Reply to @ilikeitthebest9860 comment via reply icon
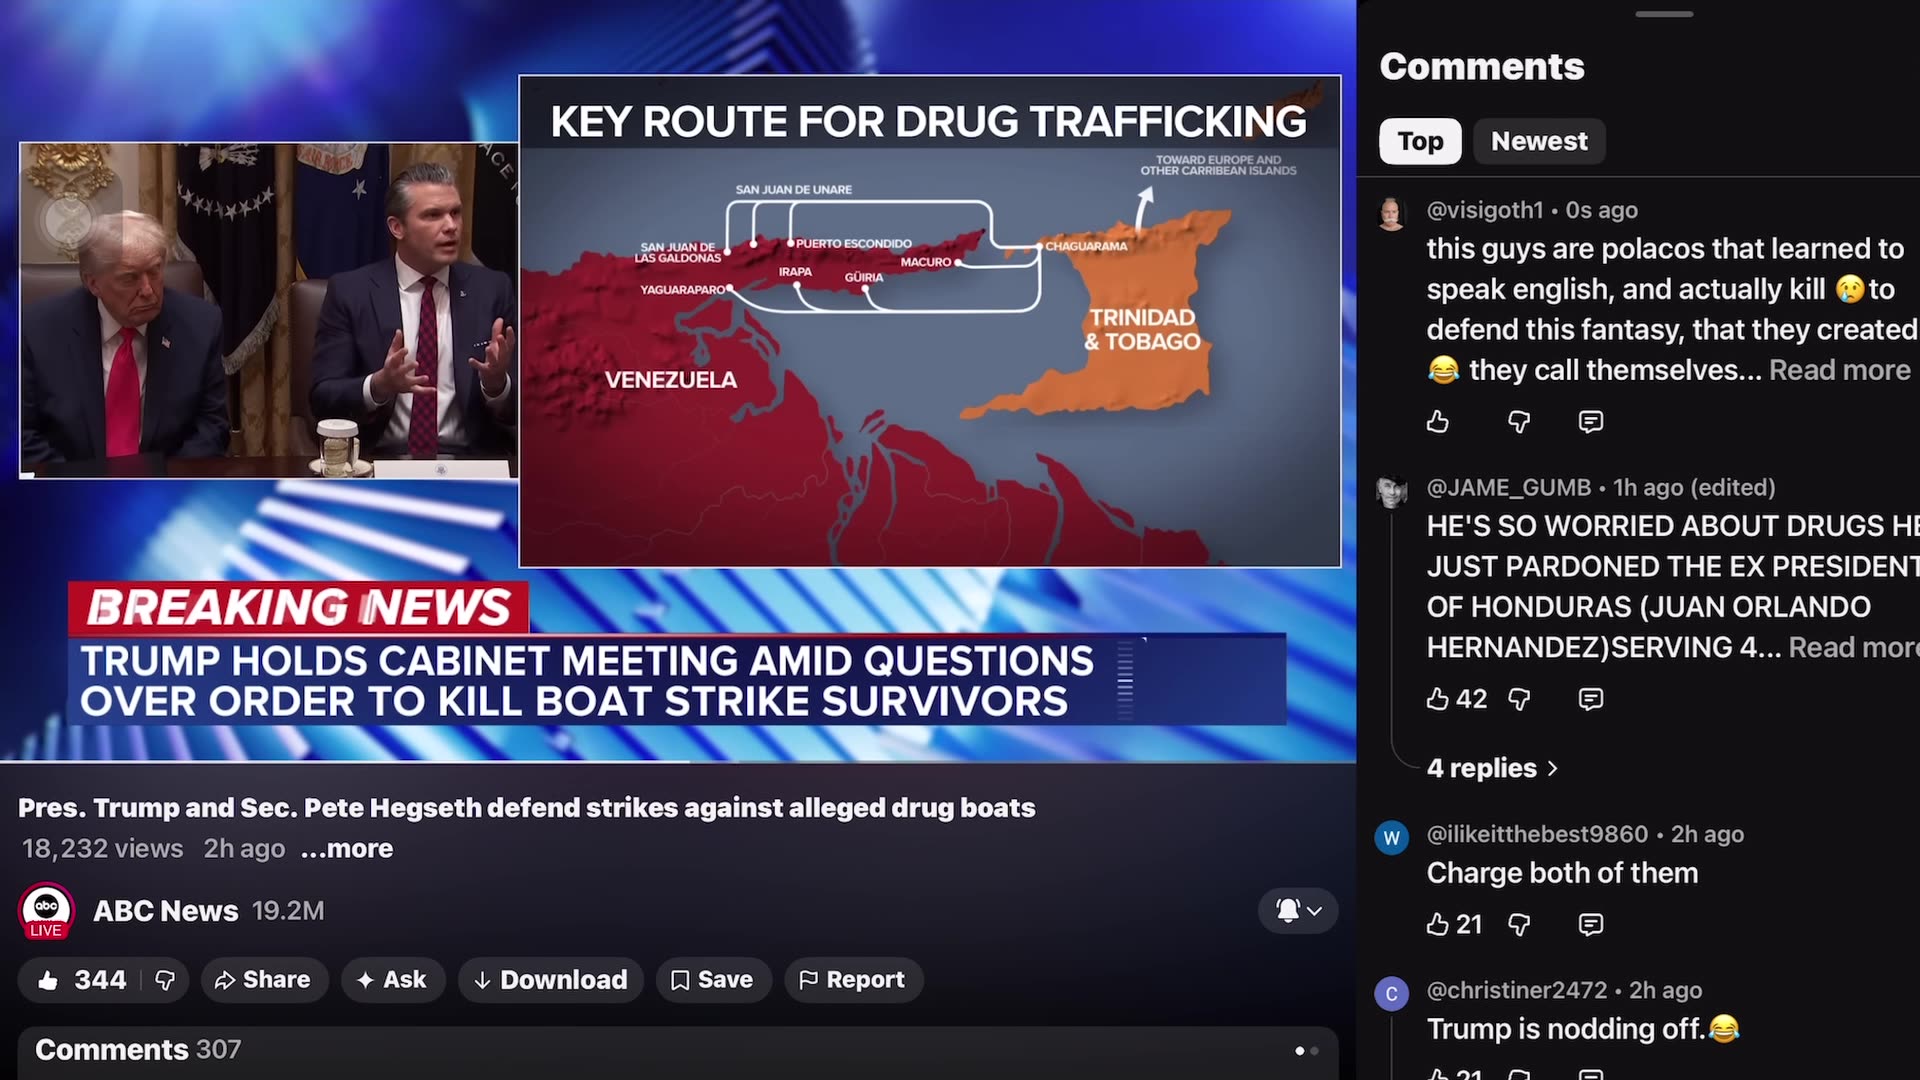This screenshot has width=1920, height=1080. tap(1590, 924)
